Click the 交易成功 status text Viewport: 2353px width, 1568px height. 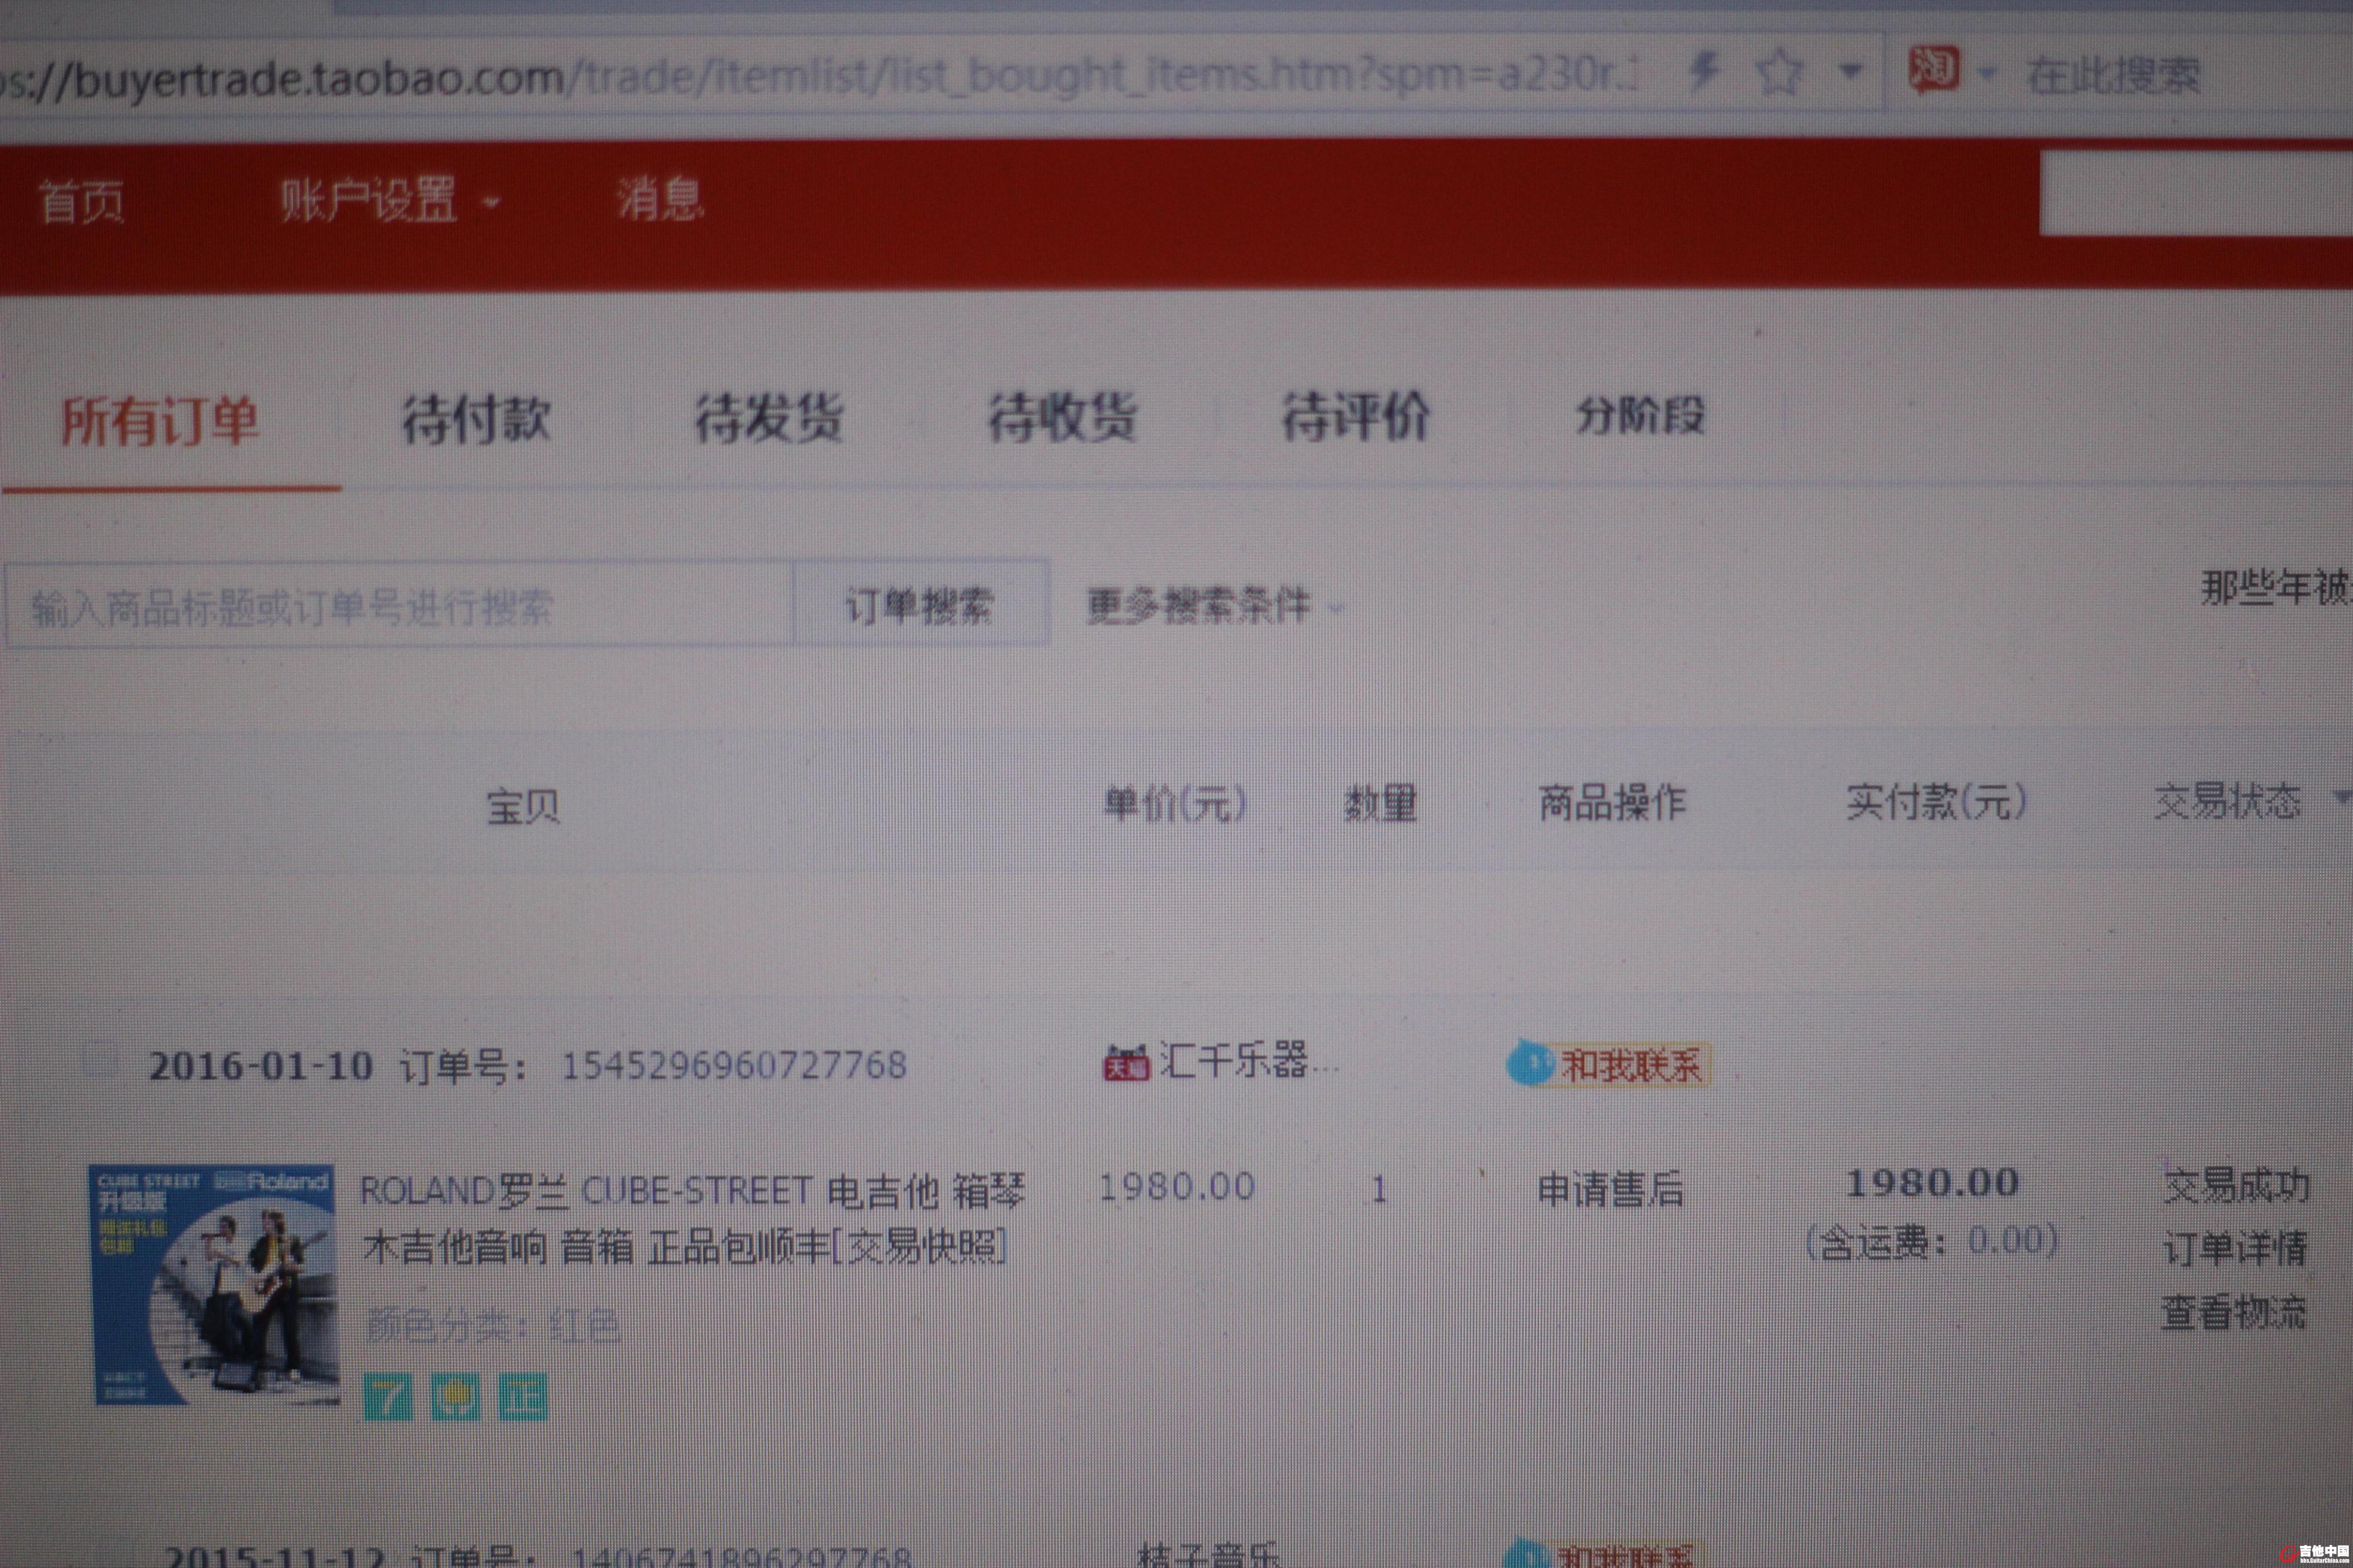(2237, 1185)
